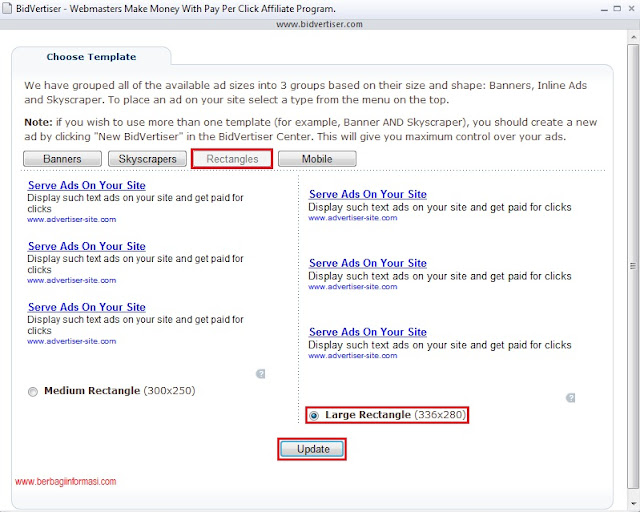The width and height of the screenshot is (640, 512).
Task: Open the Skyscrapers template group
Action: [147, 159]
